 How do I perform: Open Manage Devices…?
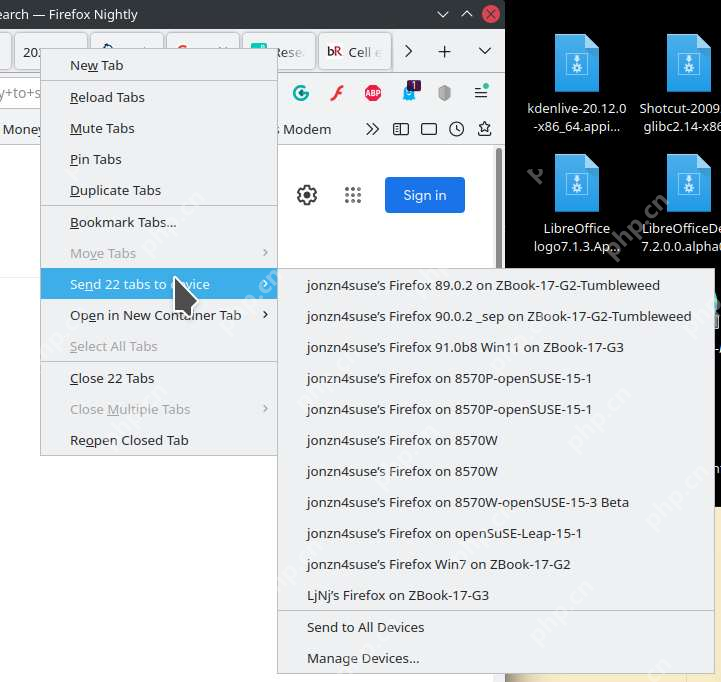(x=496, y=659)
